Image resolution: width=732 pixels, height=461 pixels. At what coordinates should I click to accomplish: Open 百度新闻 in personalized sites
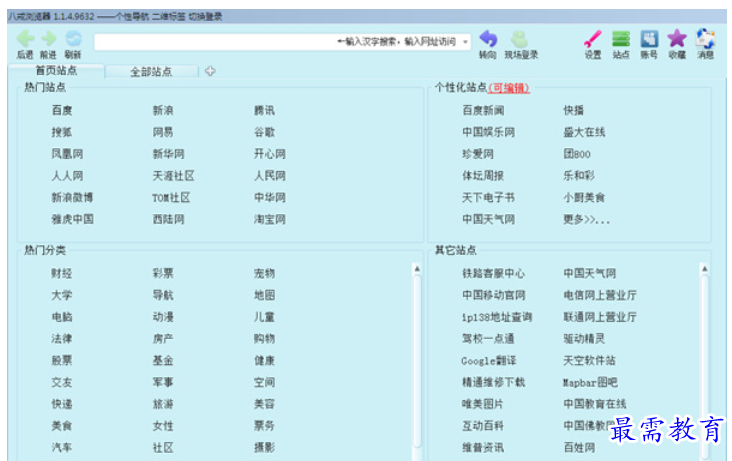coord(483,111)
